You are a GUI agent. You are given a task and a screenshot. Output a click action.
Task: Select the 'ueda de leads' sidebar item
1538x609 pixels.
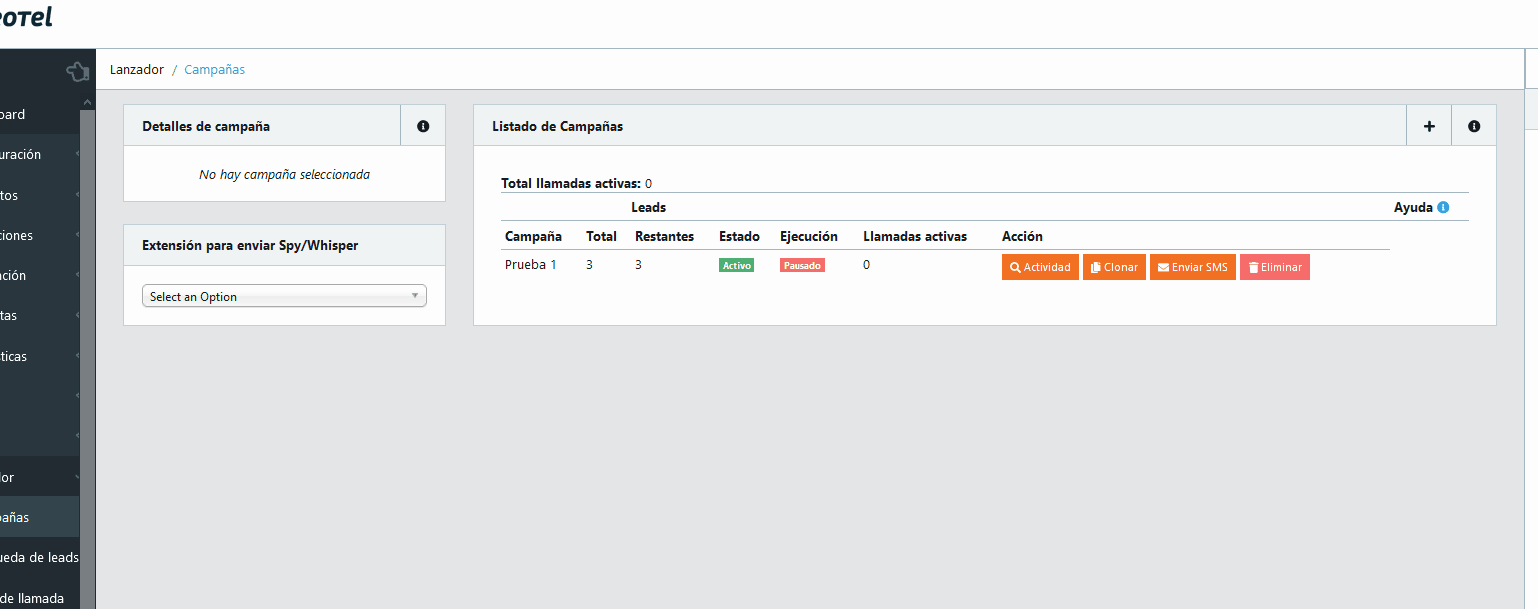40,558
